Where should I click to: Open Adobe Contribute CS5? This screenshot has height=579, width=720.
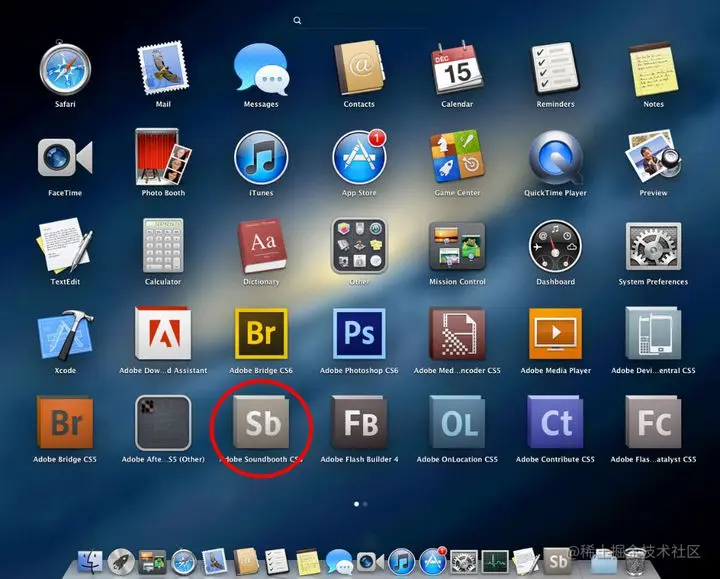[555, 422]
